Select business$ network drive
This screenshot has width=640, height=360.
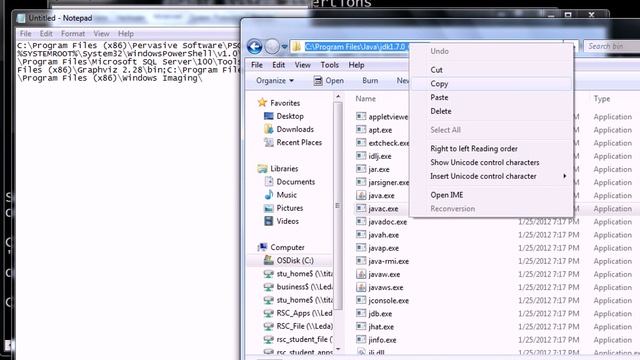pos(304,287)
